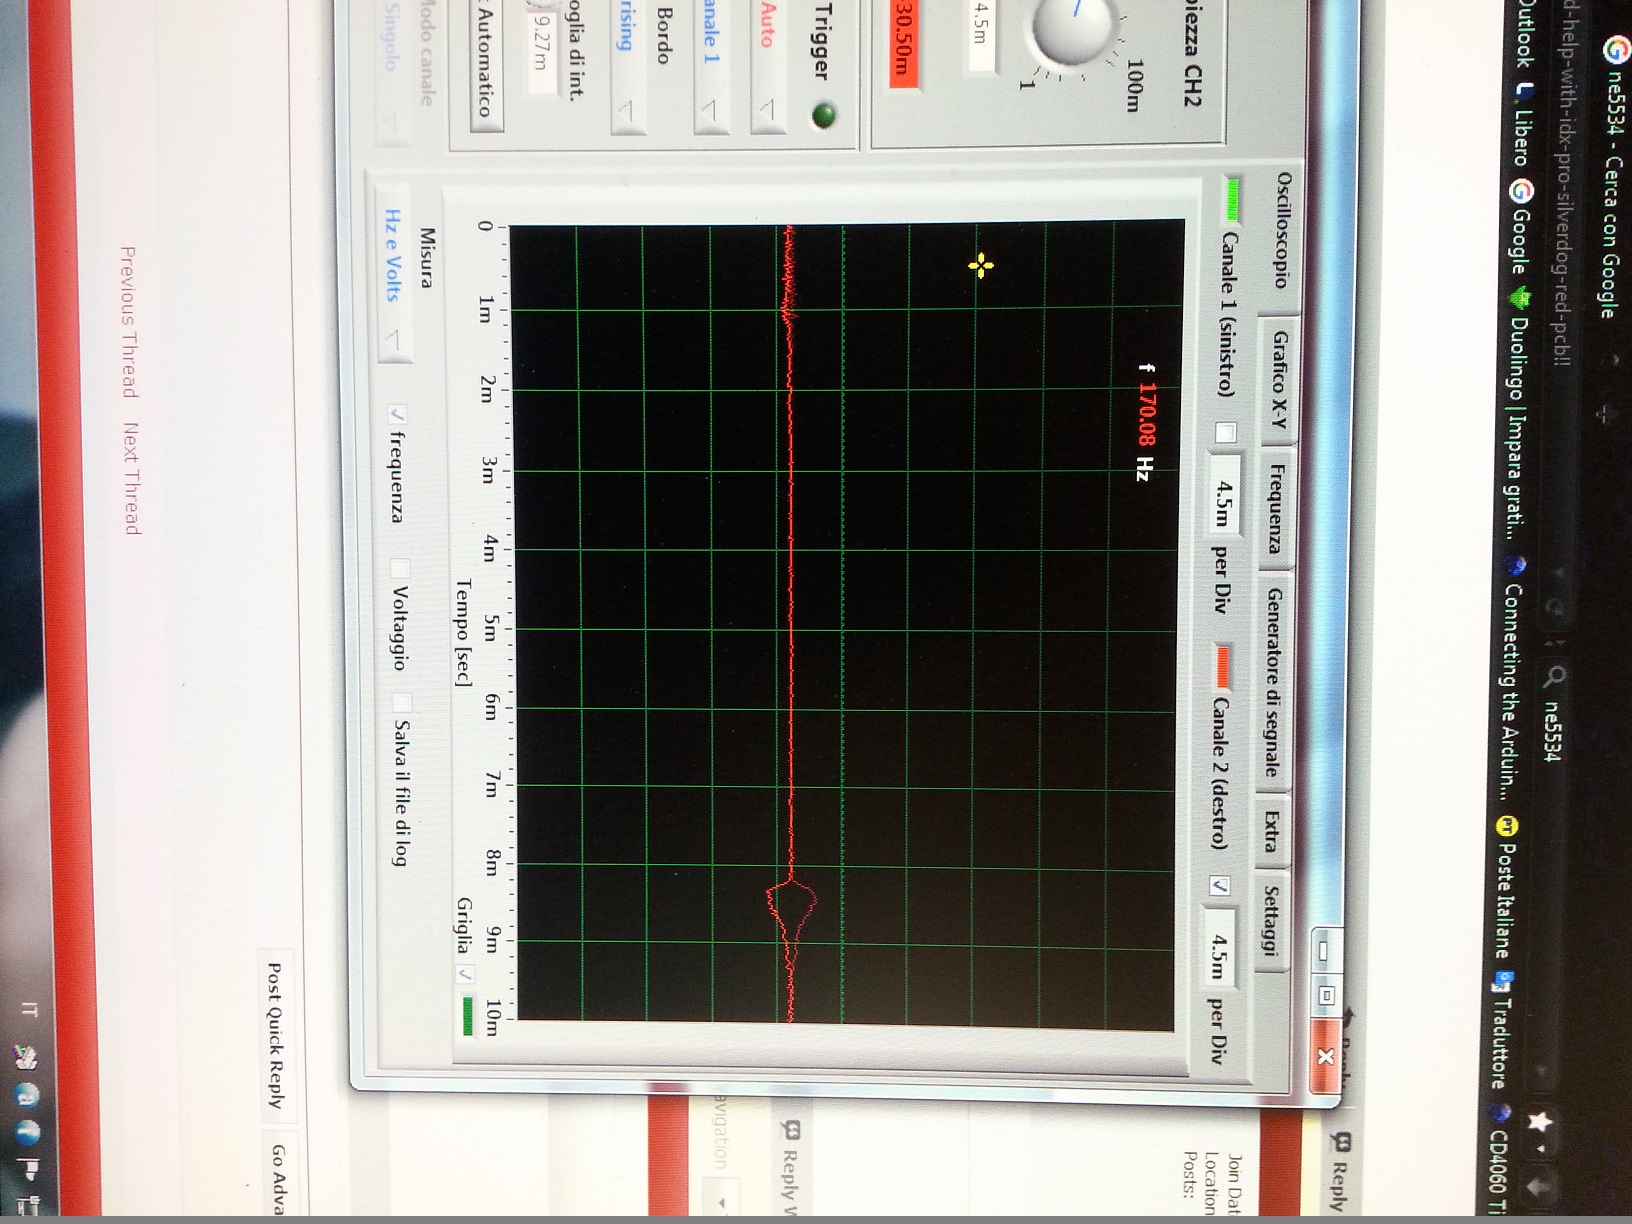Image resolution: width=1632 pixels, height=1224 pixels.
Task: Click the green Canale 1 color swatch
Action: point(1233,200)
